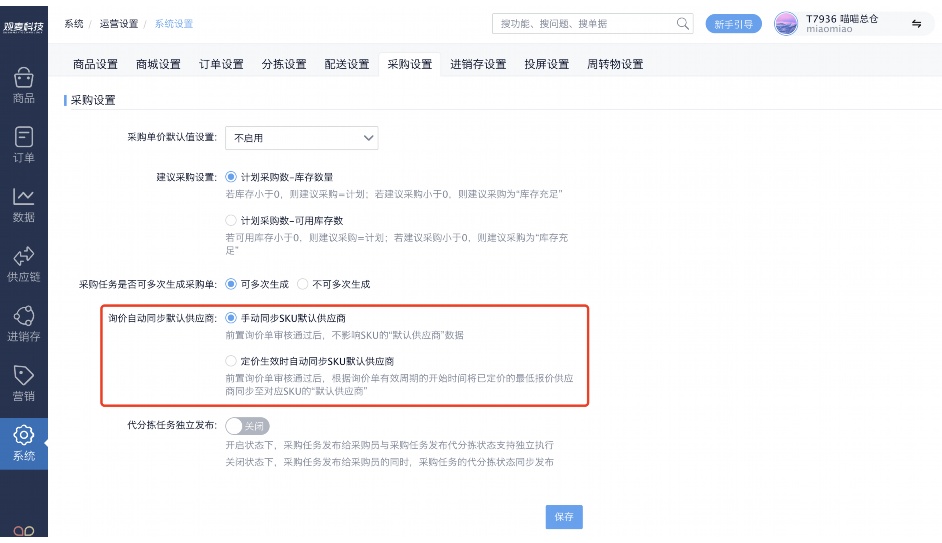
Task: Click the 新手引导 button
Action: (734, 24)
